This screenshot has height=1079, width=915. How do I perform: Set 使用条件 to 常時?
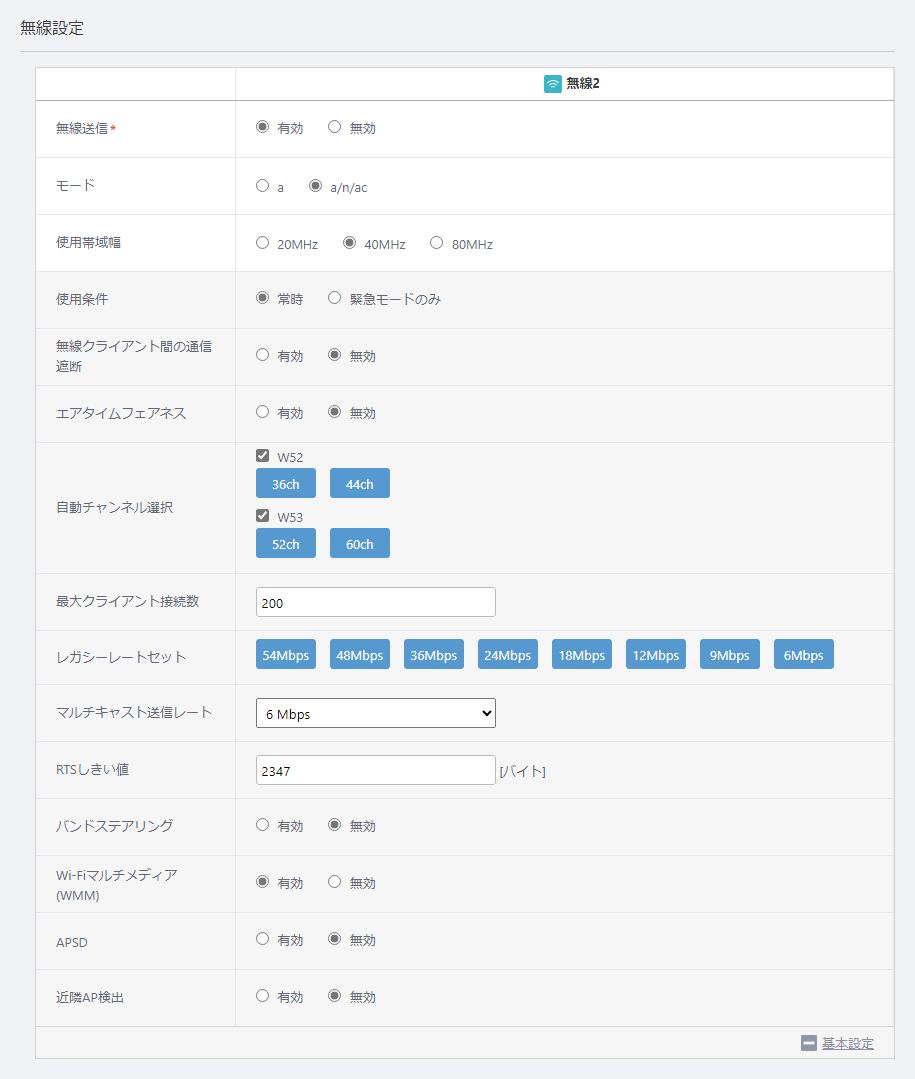click(262, 298)
